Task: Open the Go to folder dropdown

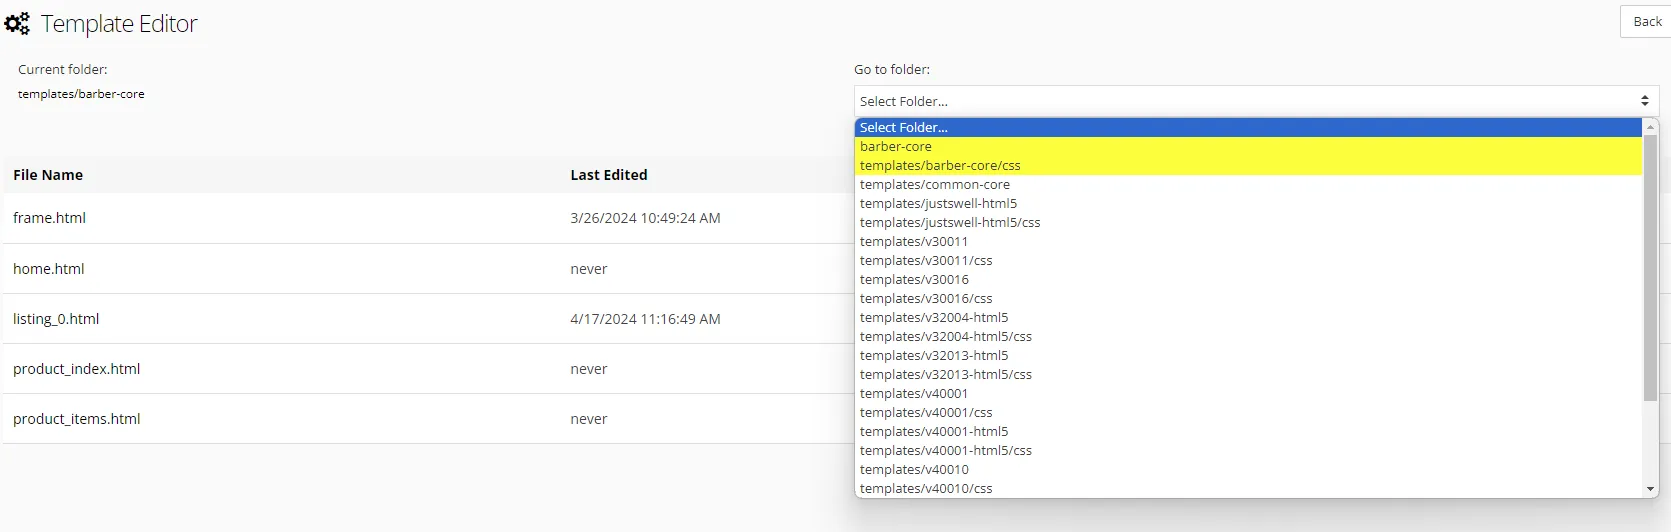Action: [x=1255, y=101]
